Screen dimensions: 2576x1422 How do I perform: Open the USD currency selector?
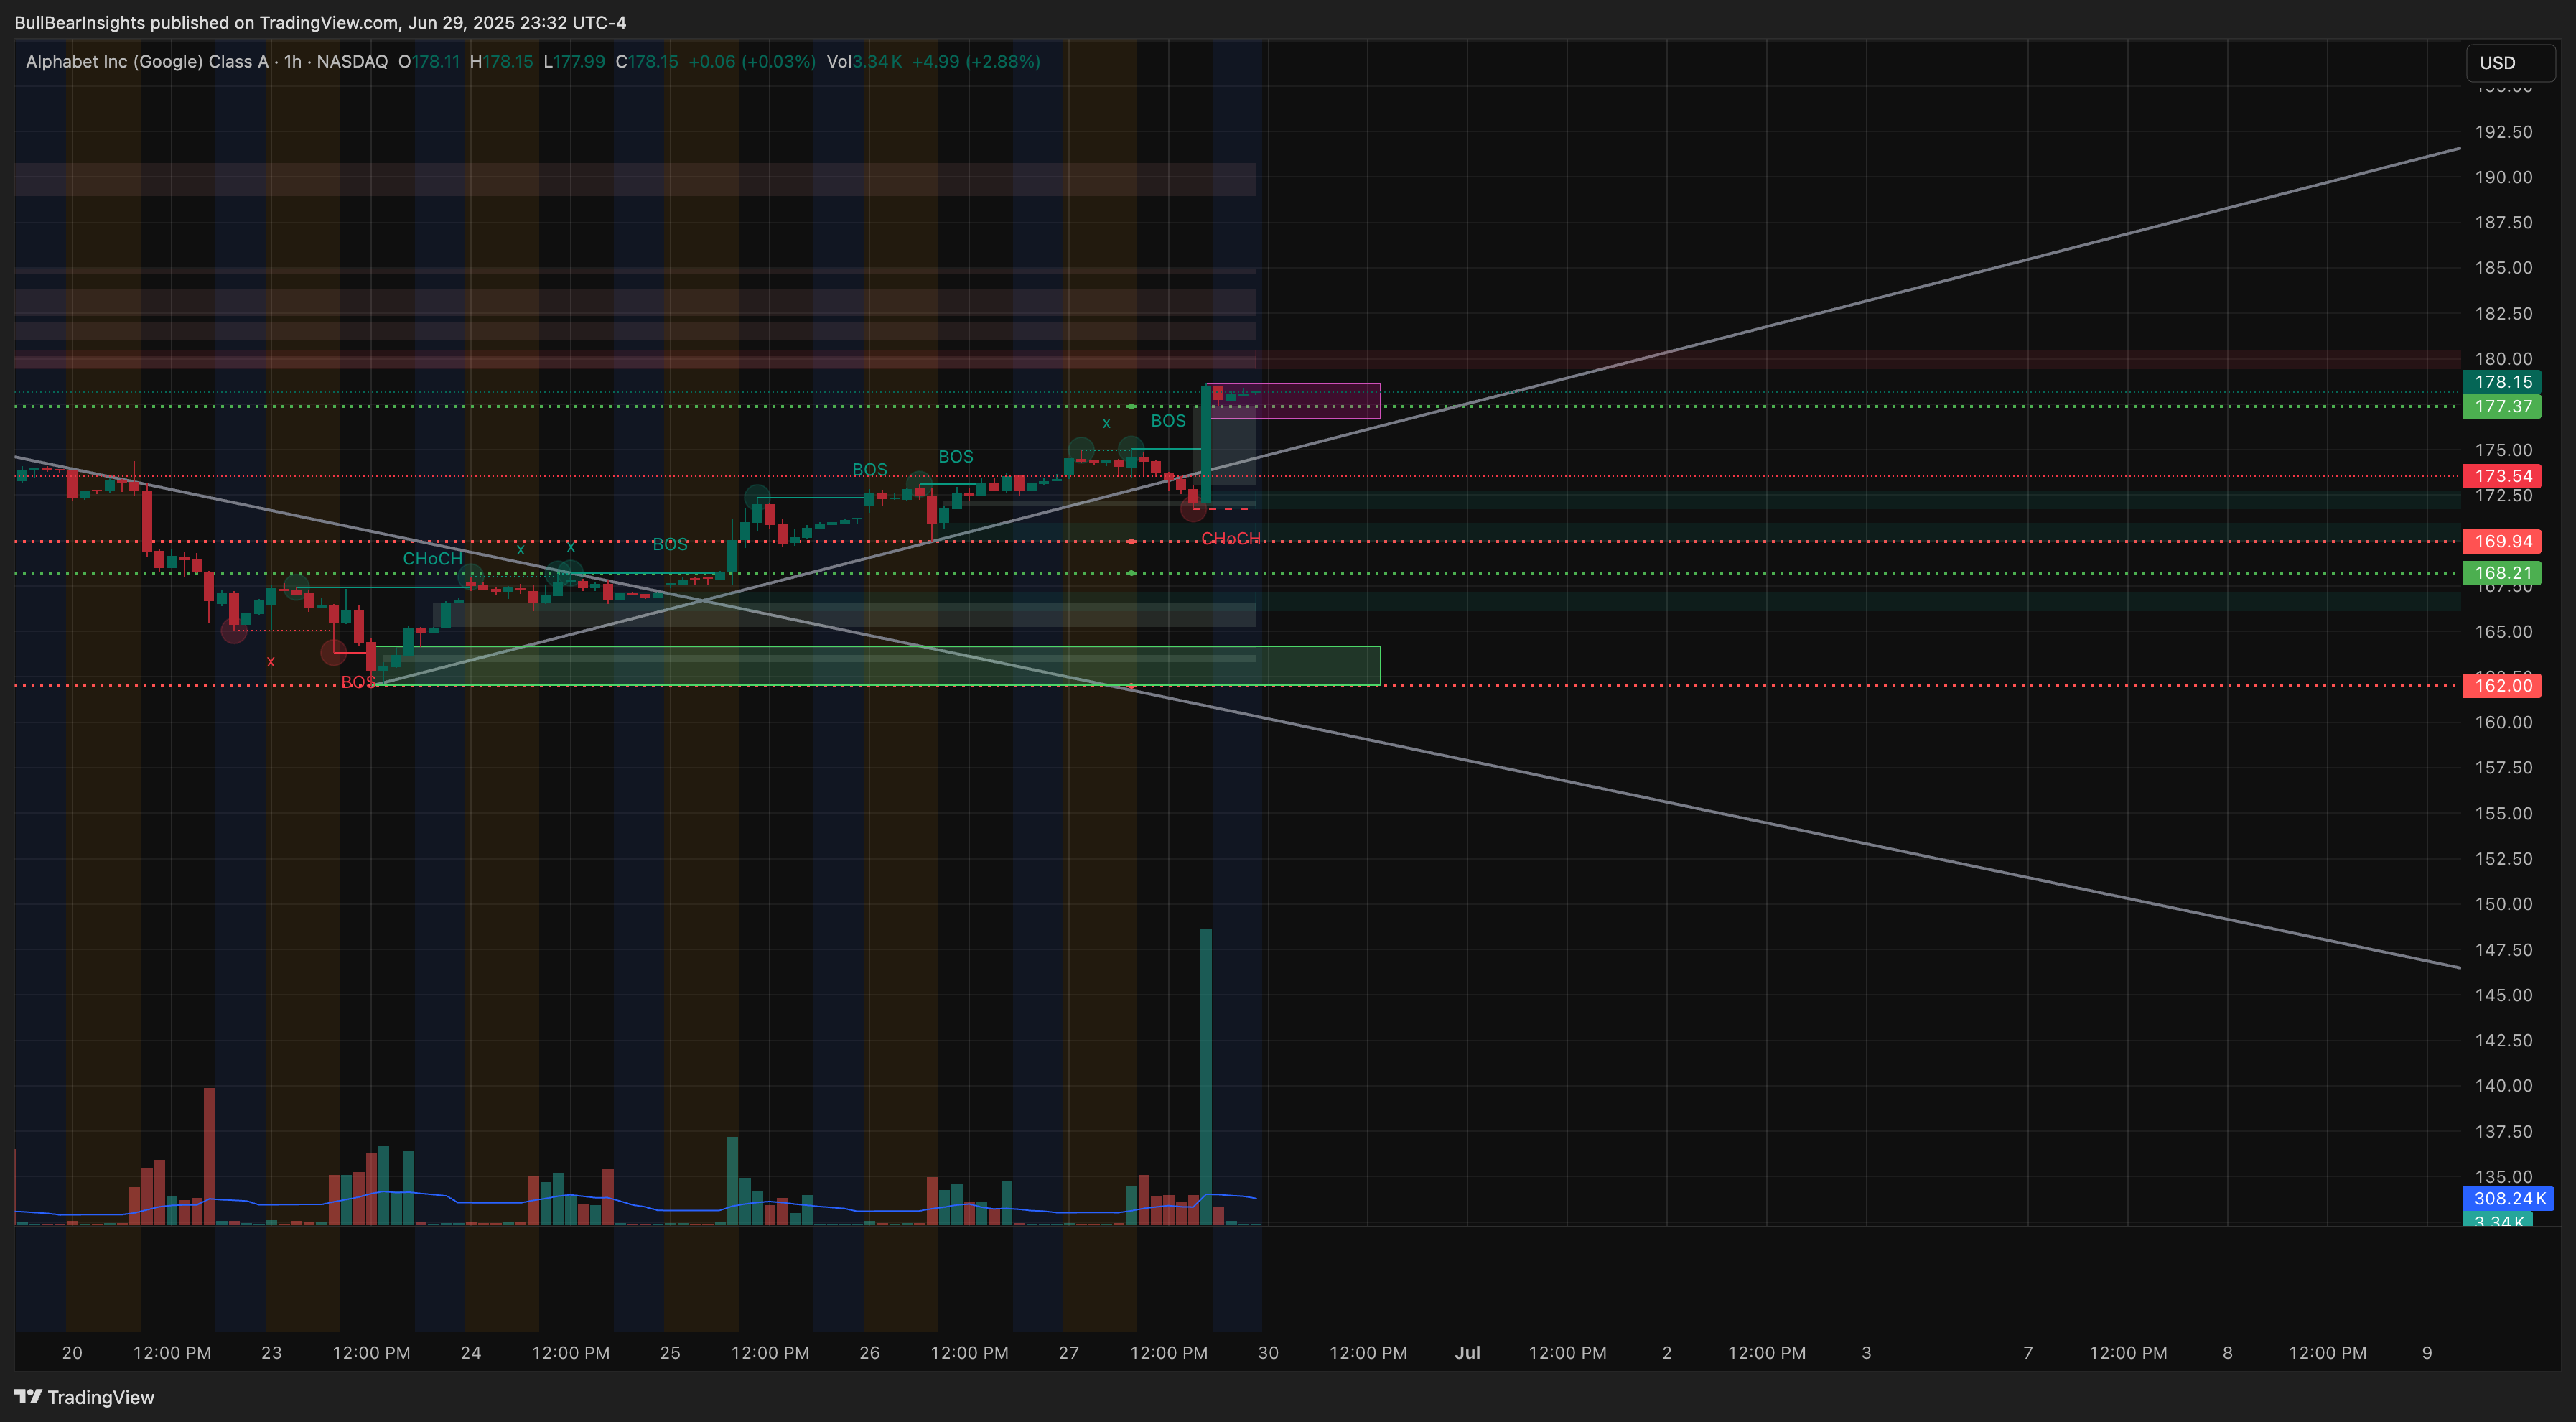[x=2510, y=62]
